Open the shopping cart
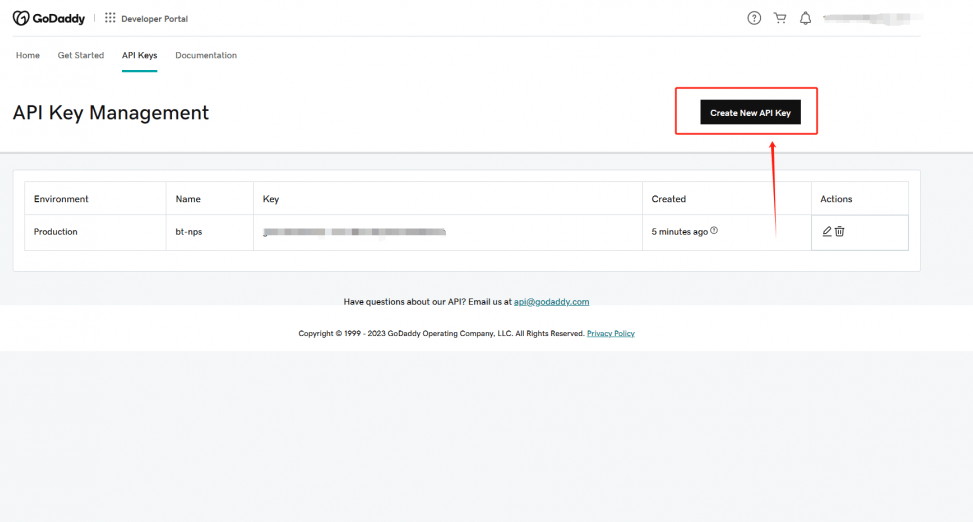This screenshot has height=522, width=973. pyautogui.click(x=780, y=18)
